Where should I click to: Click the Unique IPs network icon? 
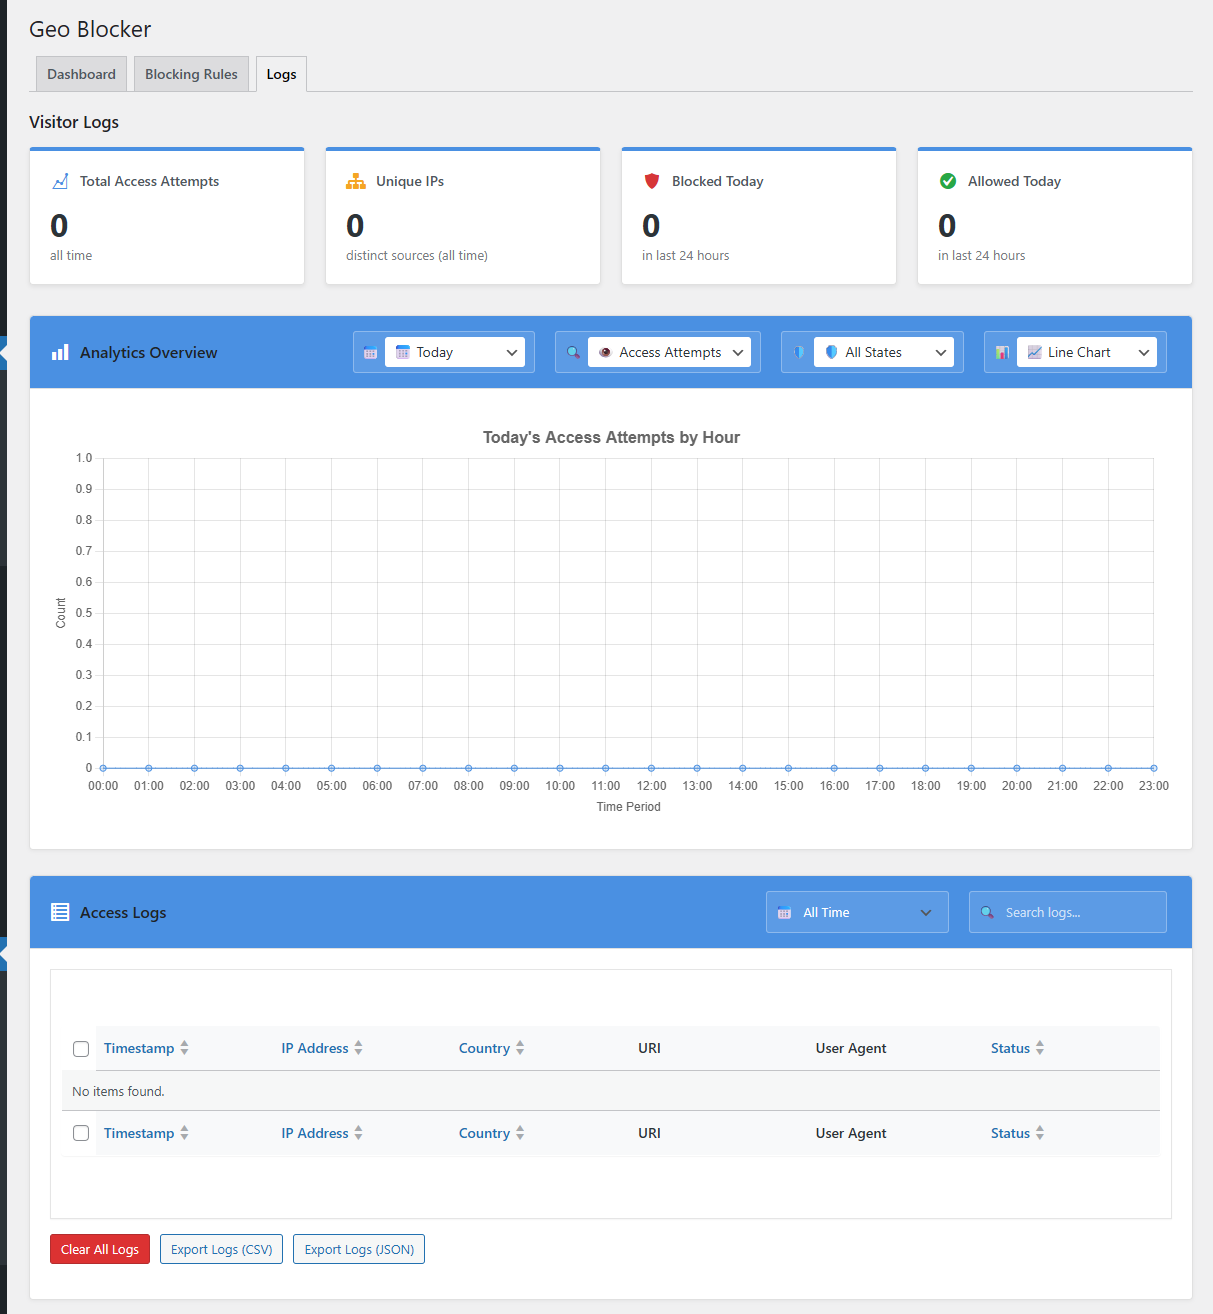(x=356, y=181)
